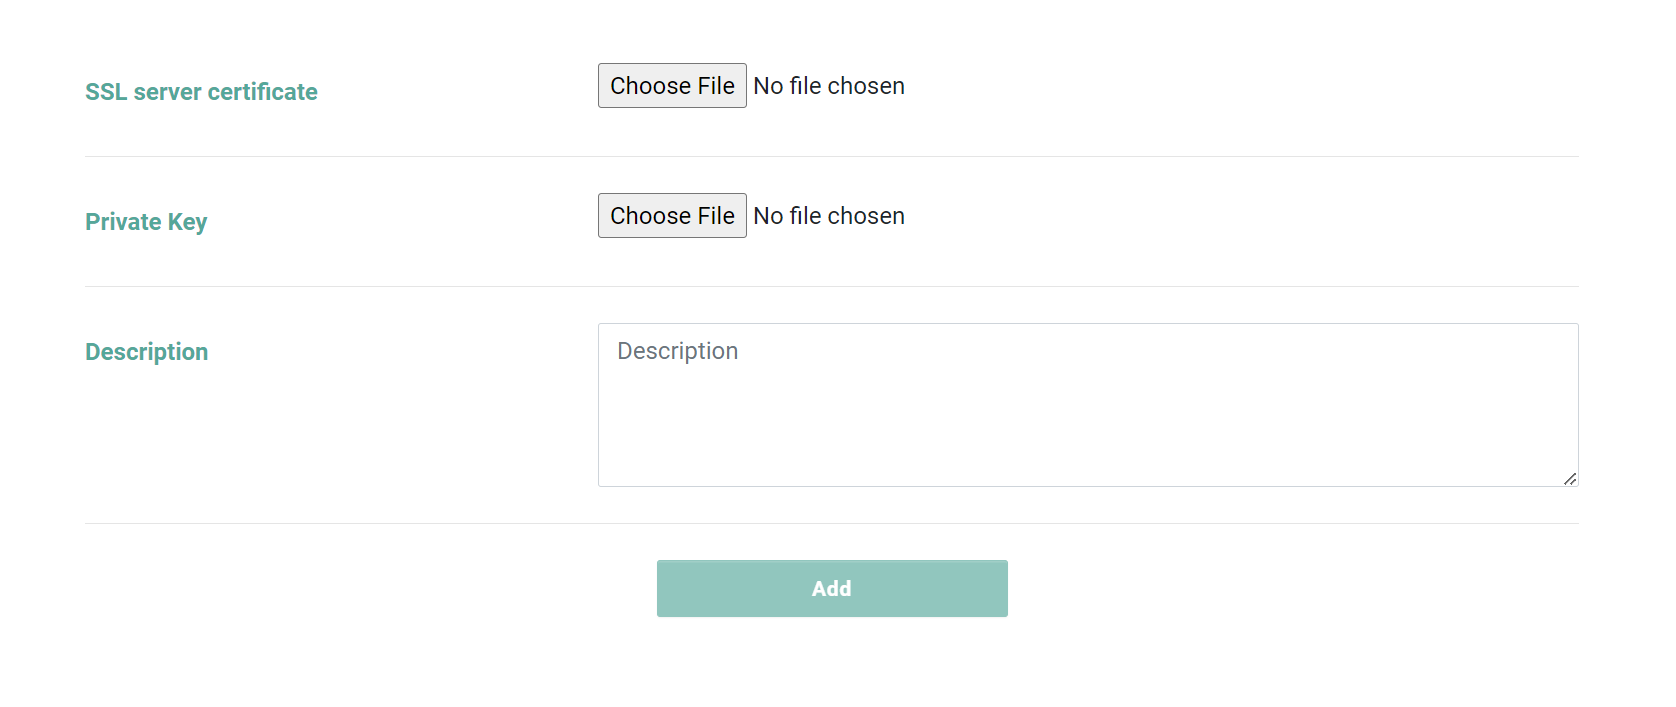Screen dimensions: 1676x707
Task: Click the Description placeholder text
Action: 678,351
